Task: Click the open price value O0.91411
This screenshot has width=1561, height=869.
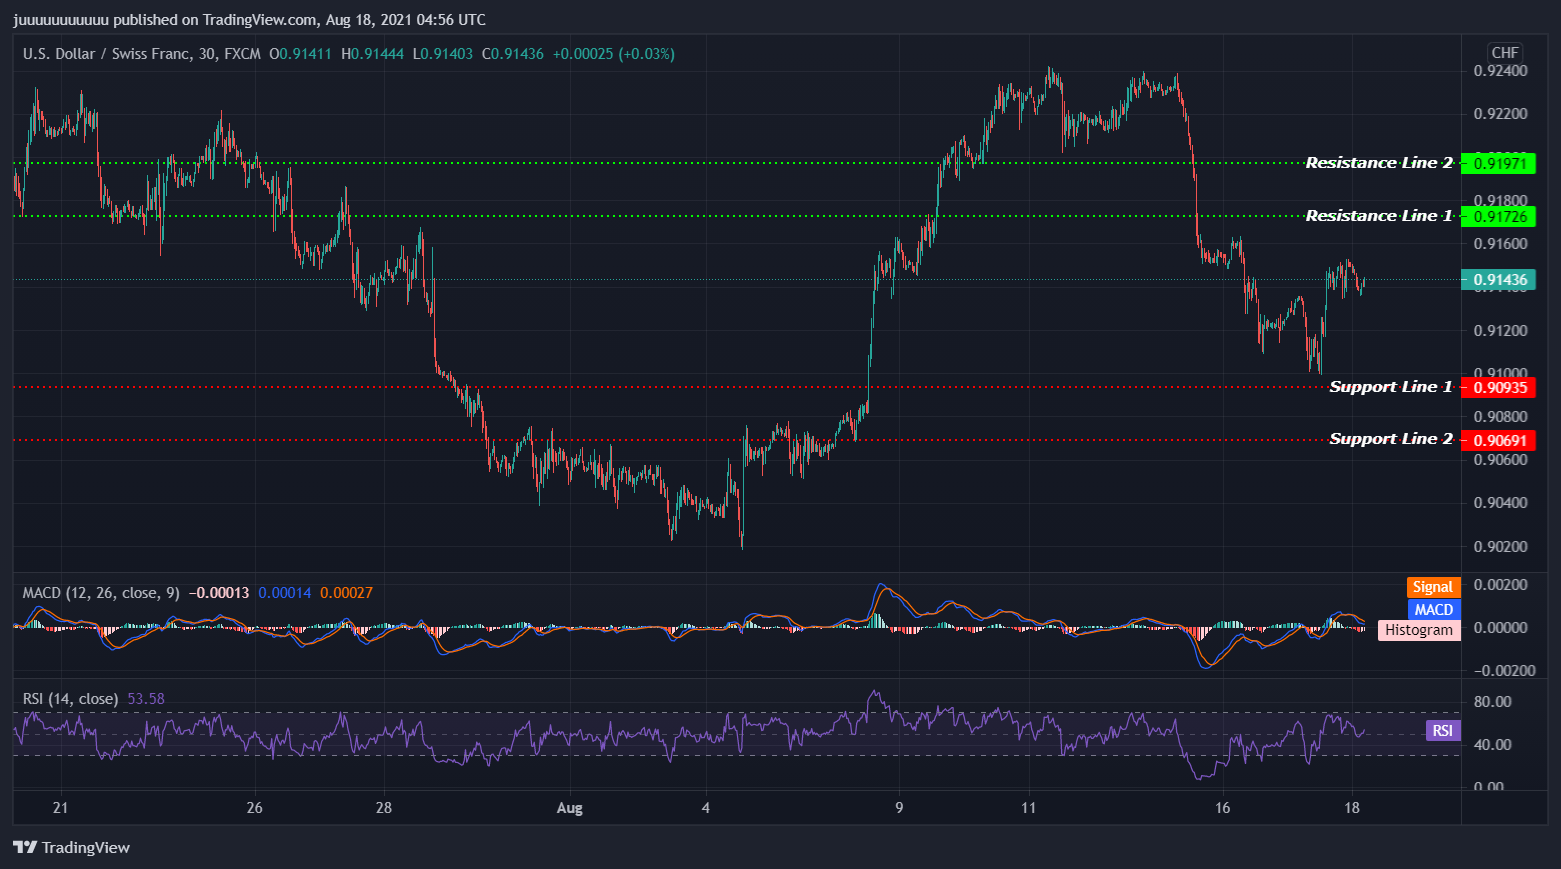Action: click(x=300, y=54)
